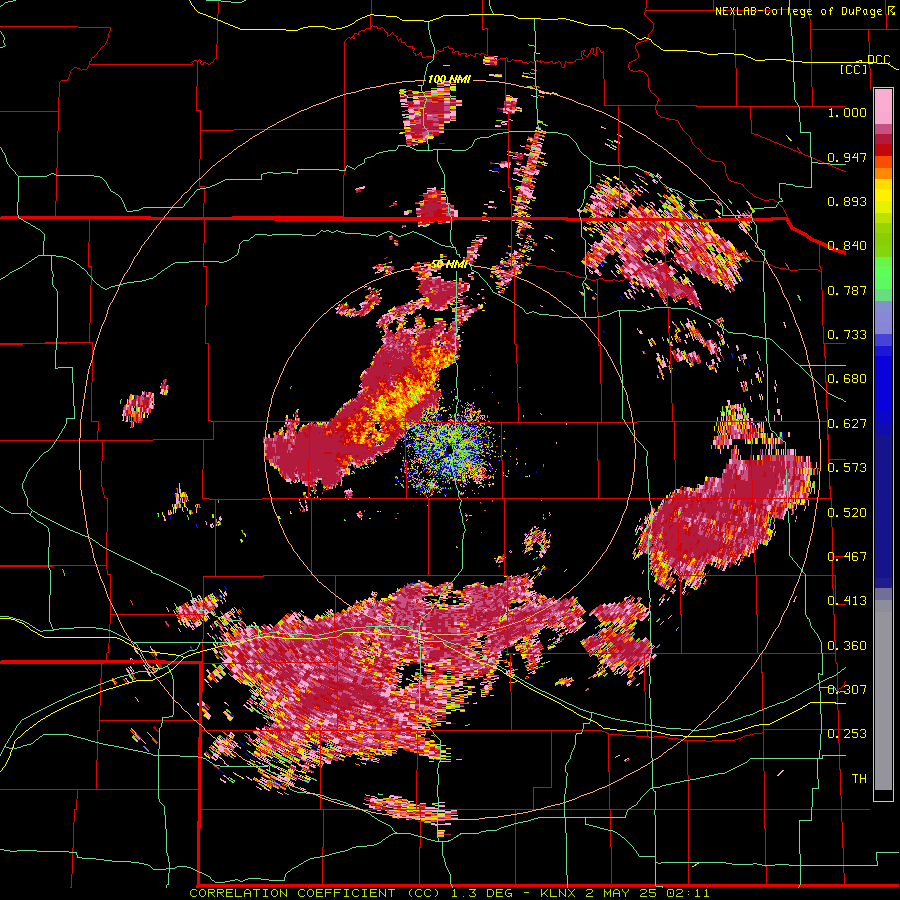This screenshot has height=900, width=900.
Task: Select the 0.733 scale value
Action: tap(847, 335)
